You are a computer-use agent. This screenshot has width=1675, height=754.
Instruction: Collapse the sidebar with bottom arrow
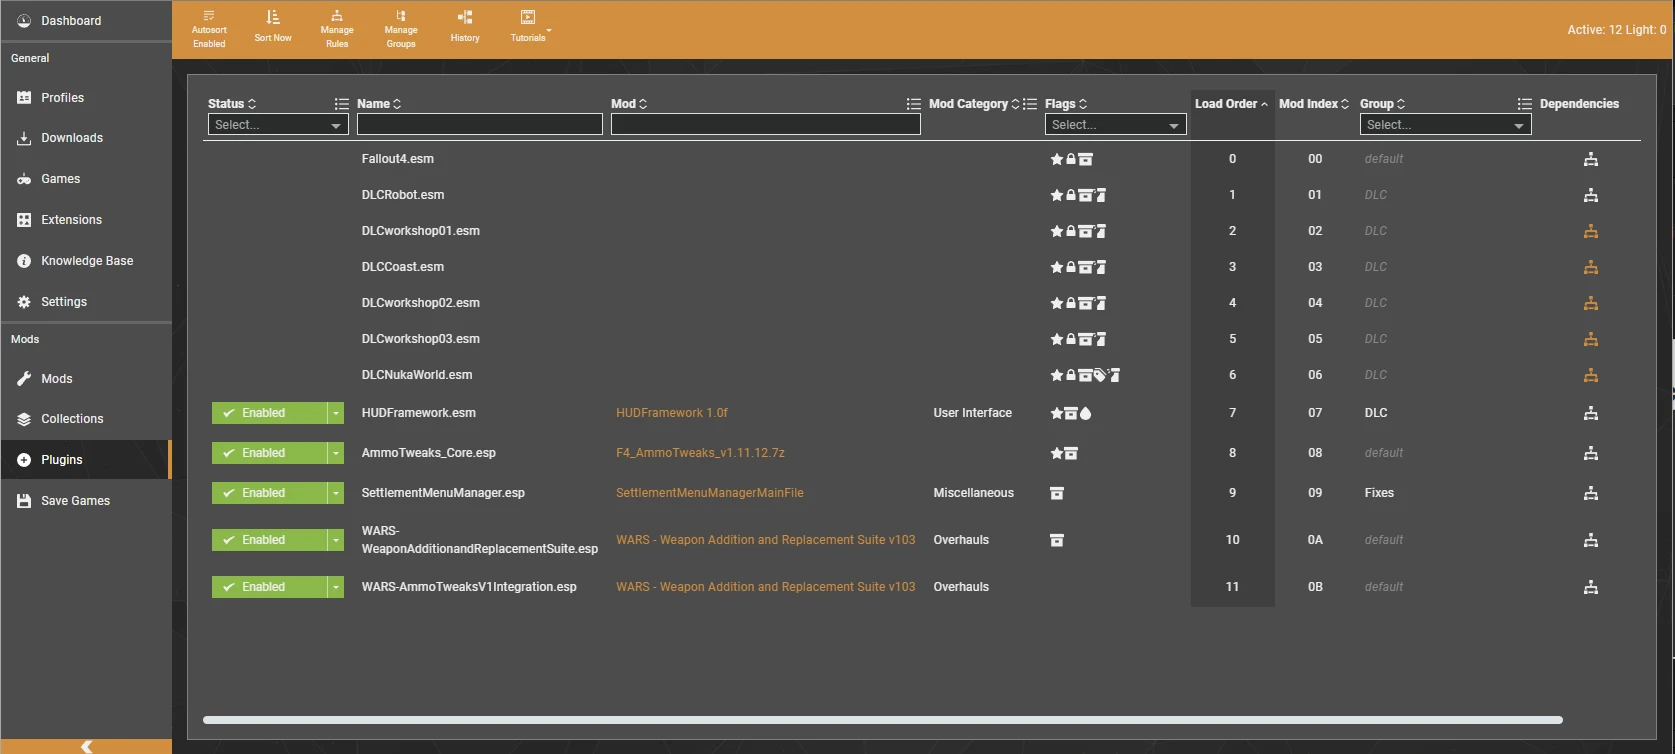[x=86, y=746]
